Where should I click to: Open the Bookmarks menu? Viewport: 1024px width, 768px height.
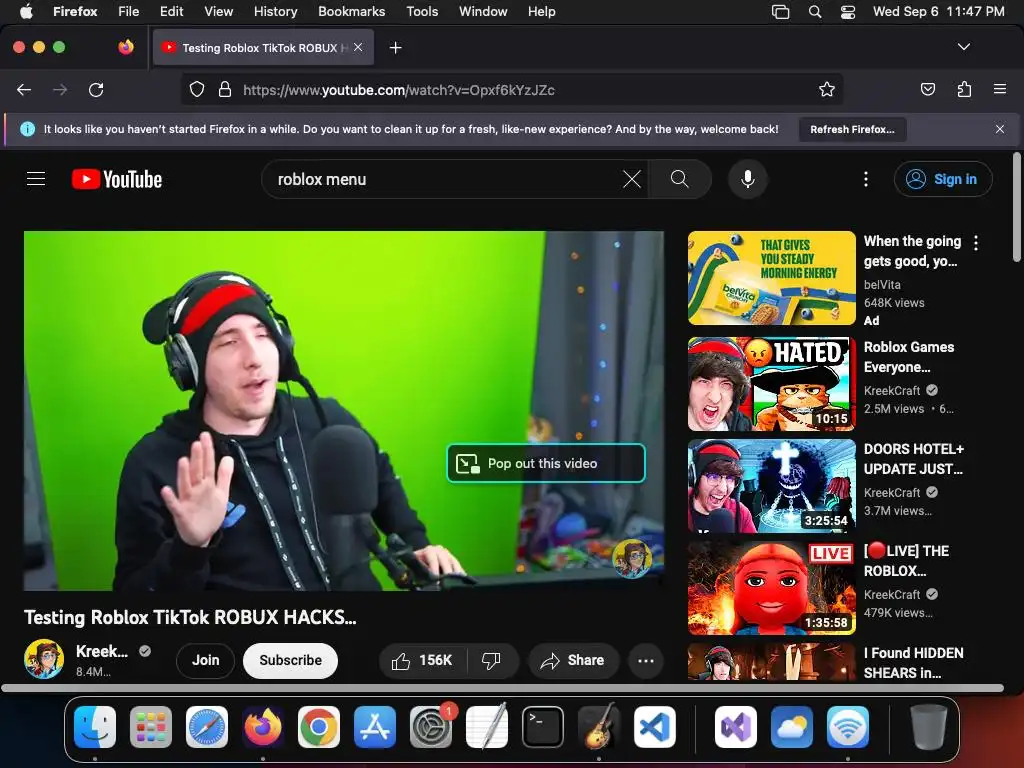(351, 12)
